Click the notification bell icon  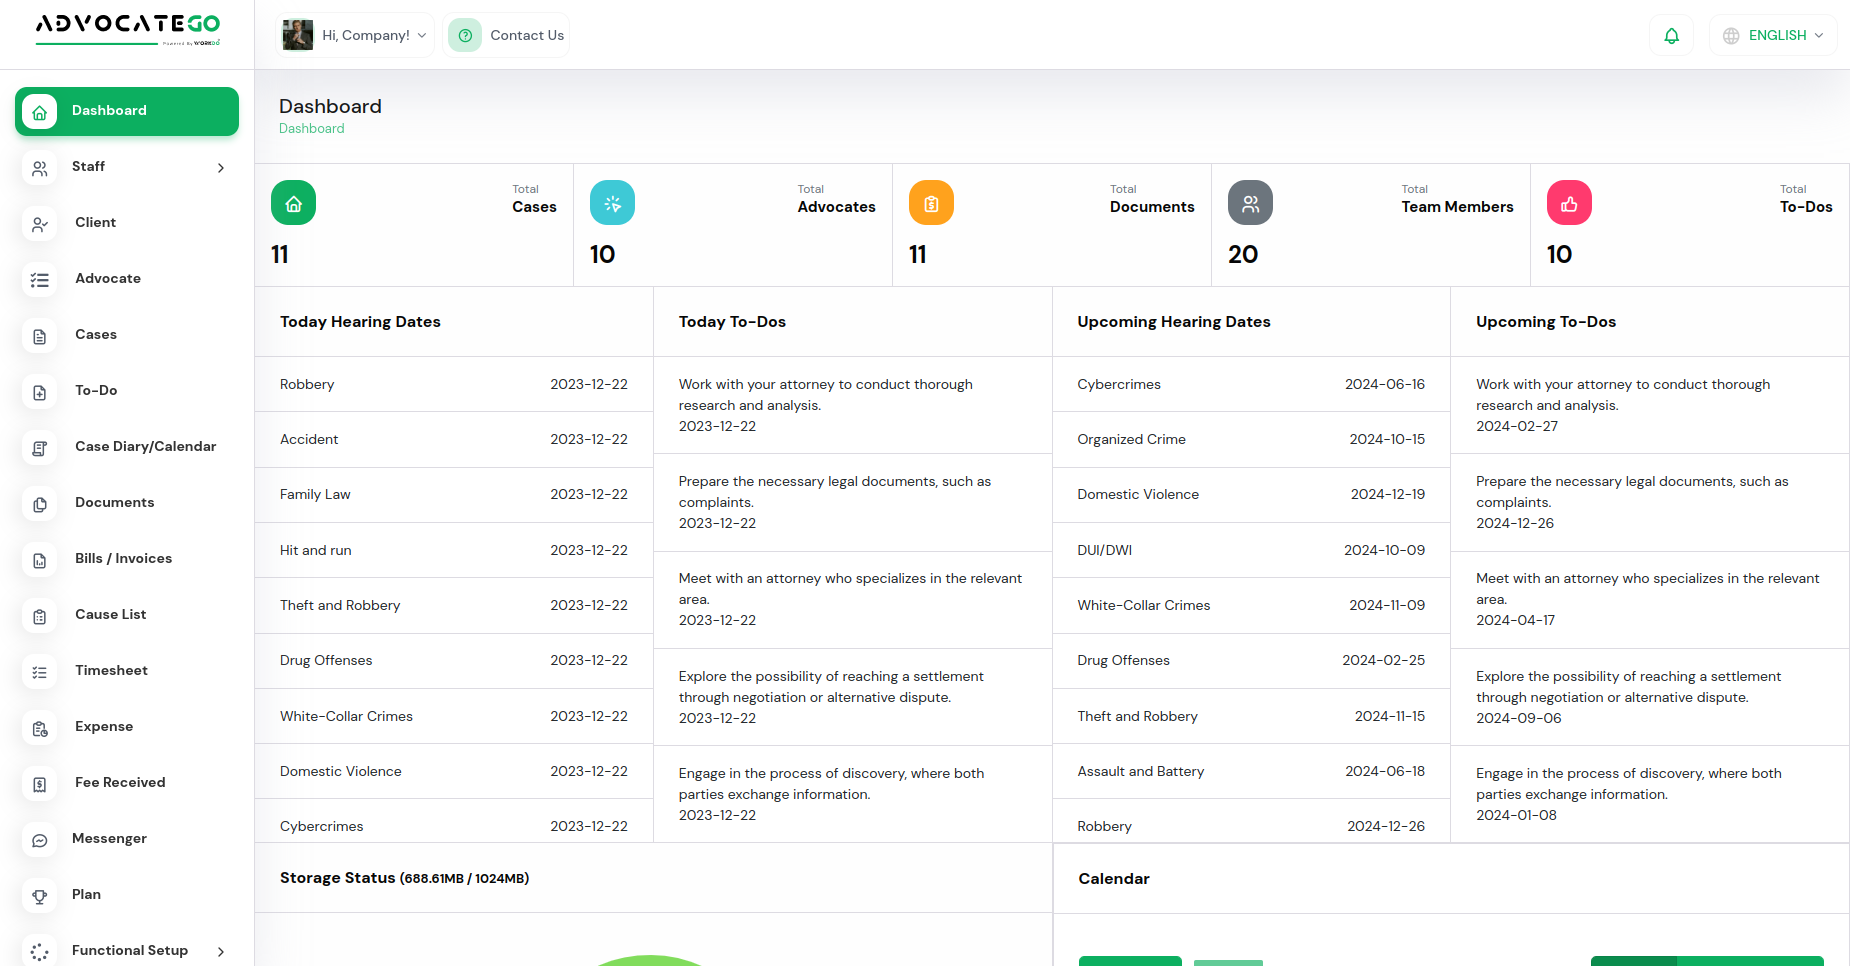tap(1671, 36)
